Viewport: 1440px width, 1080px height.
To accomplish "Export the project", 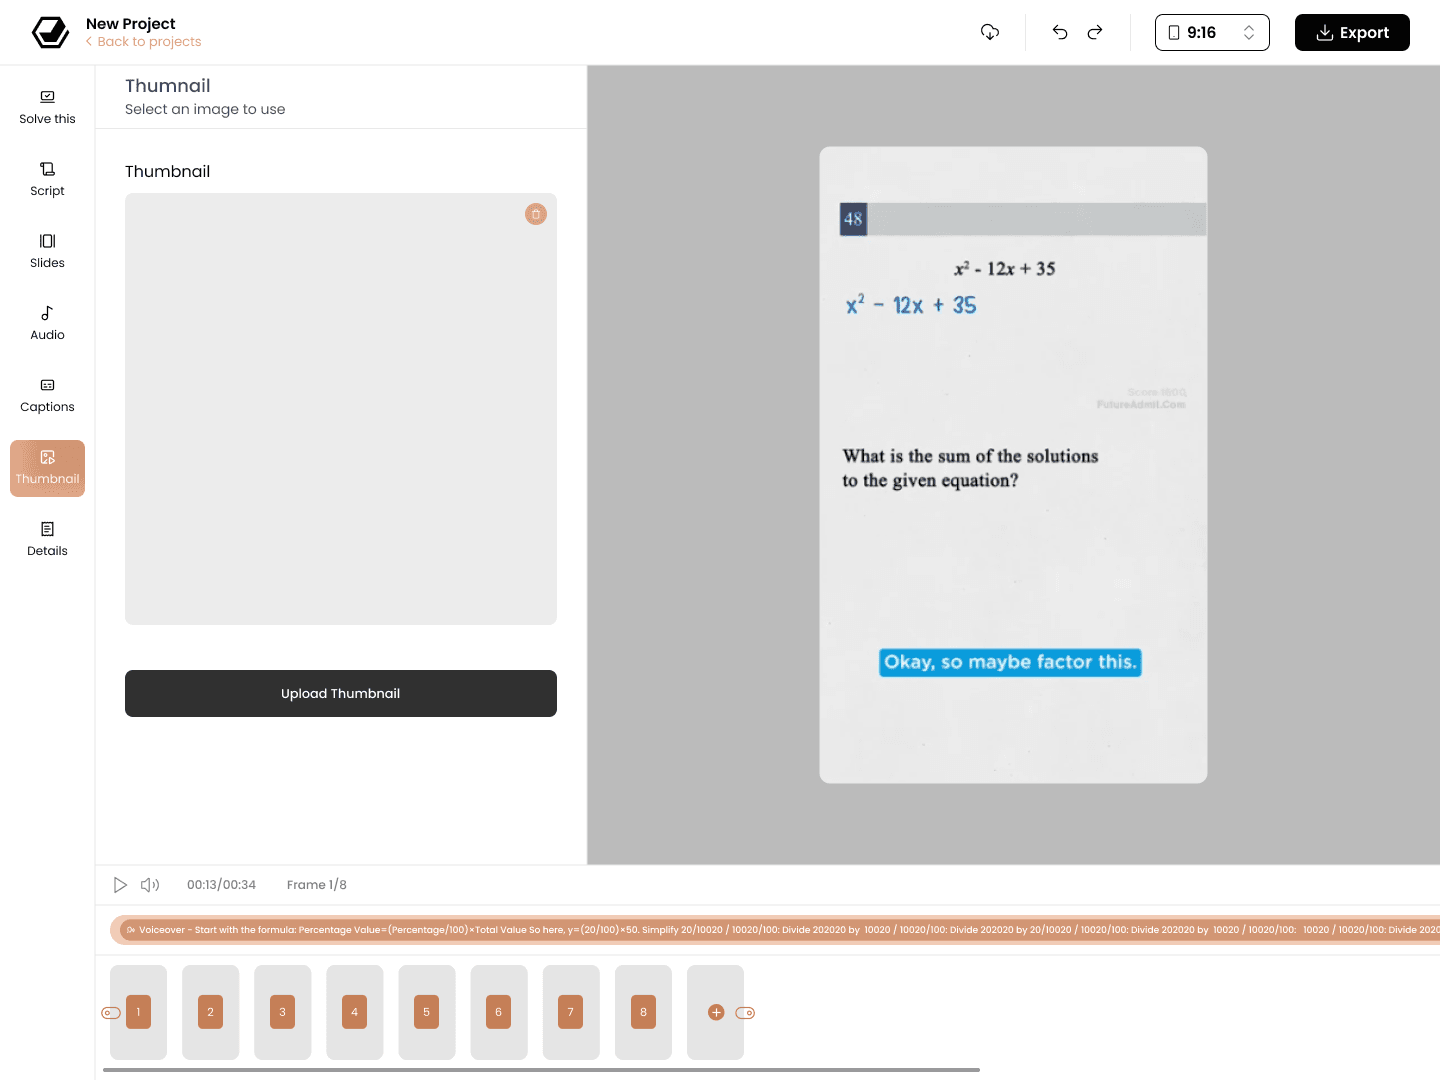I will pyautogui.click(x=1352, y=32).
